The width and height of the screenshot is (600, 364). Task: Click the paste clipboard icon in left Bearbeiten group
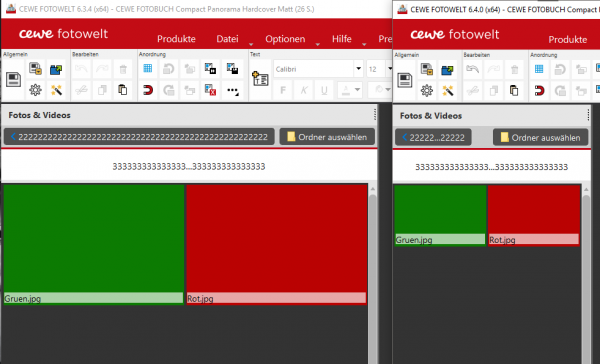[x=122, y=90]
